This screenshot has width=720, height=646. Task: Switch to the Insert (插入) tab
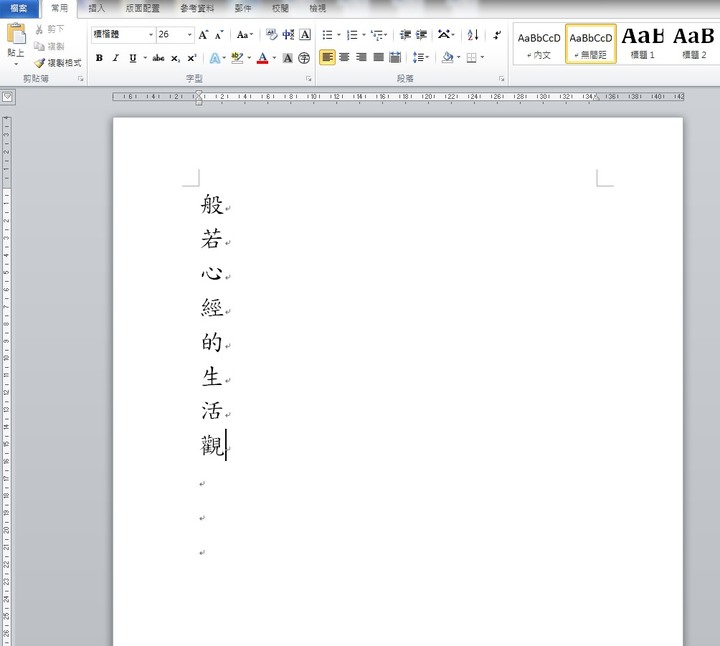96,8
